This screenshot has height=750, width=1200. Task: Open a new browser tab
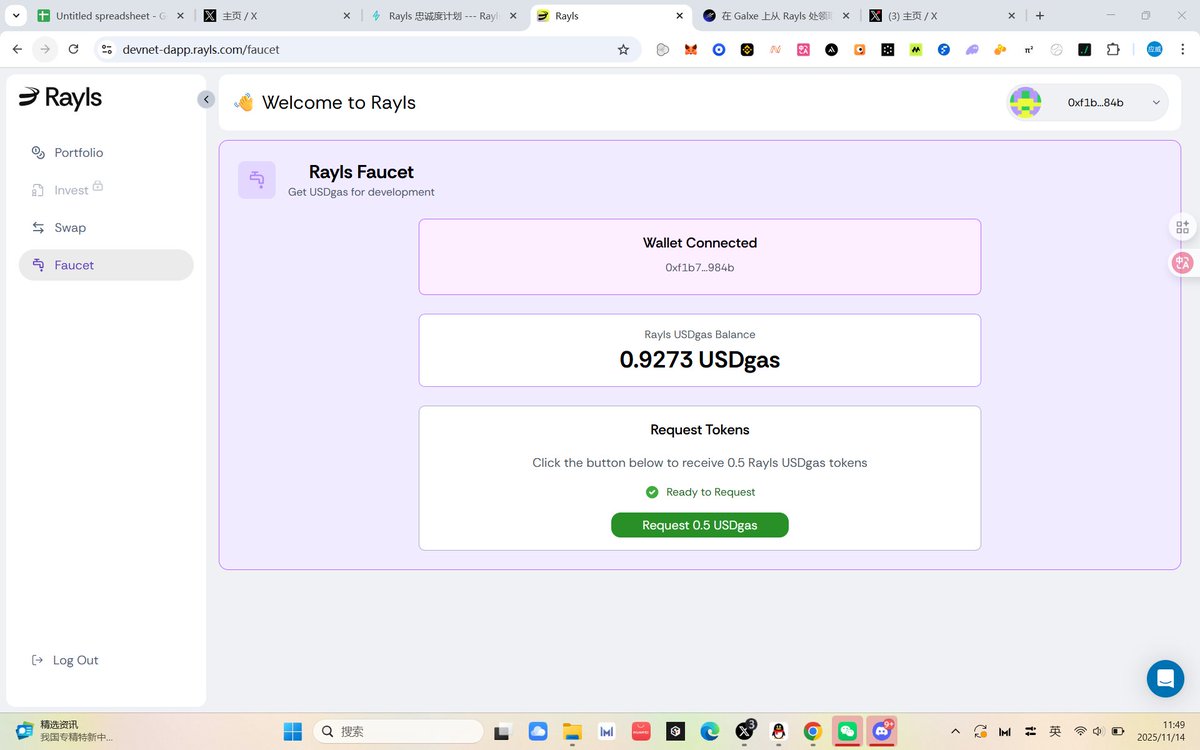(1040, 16)
